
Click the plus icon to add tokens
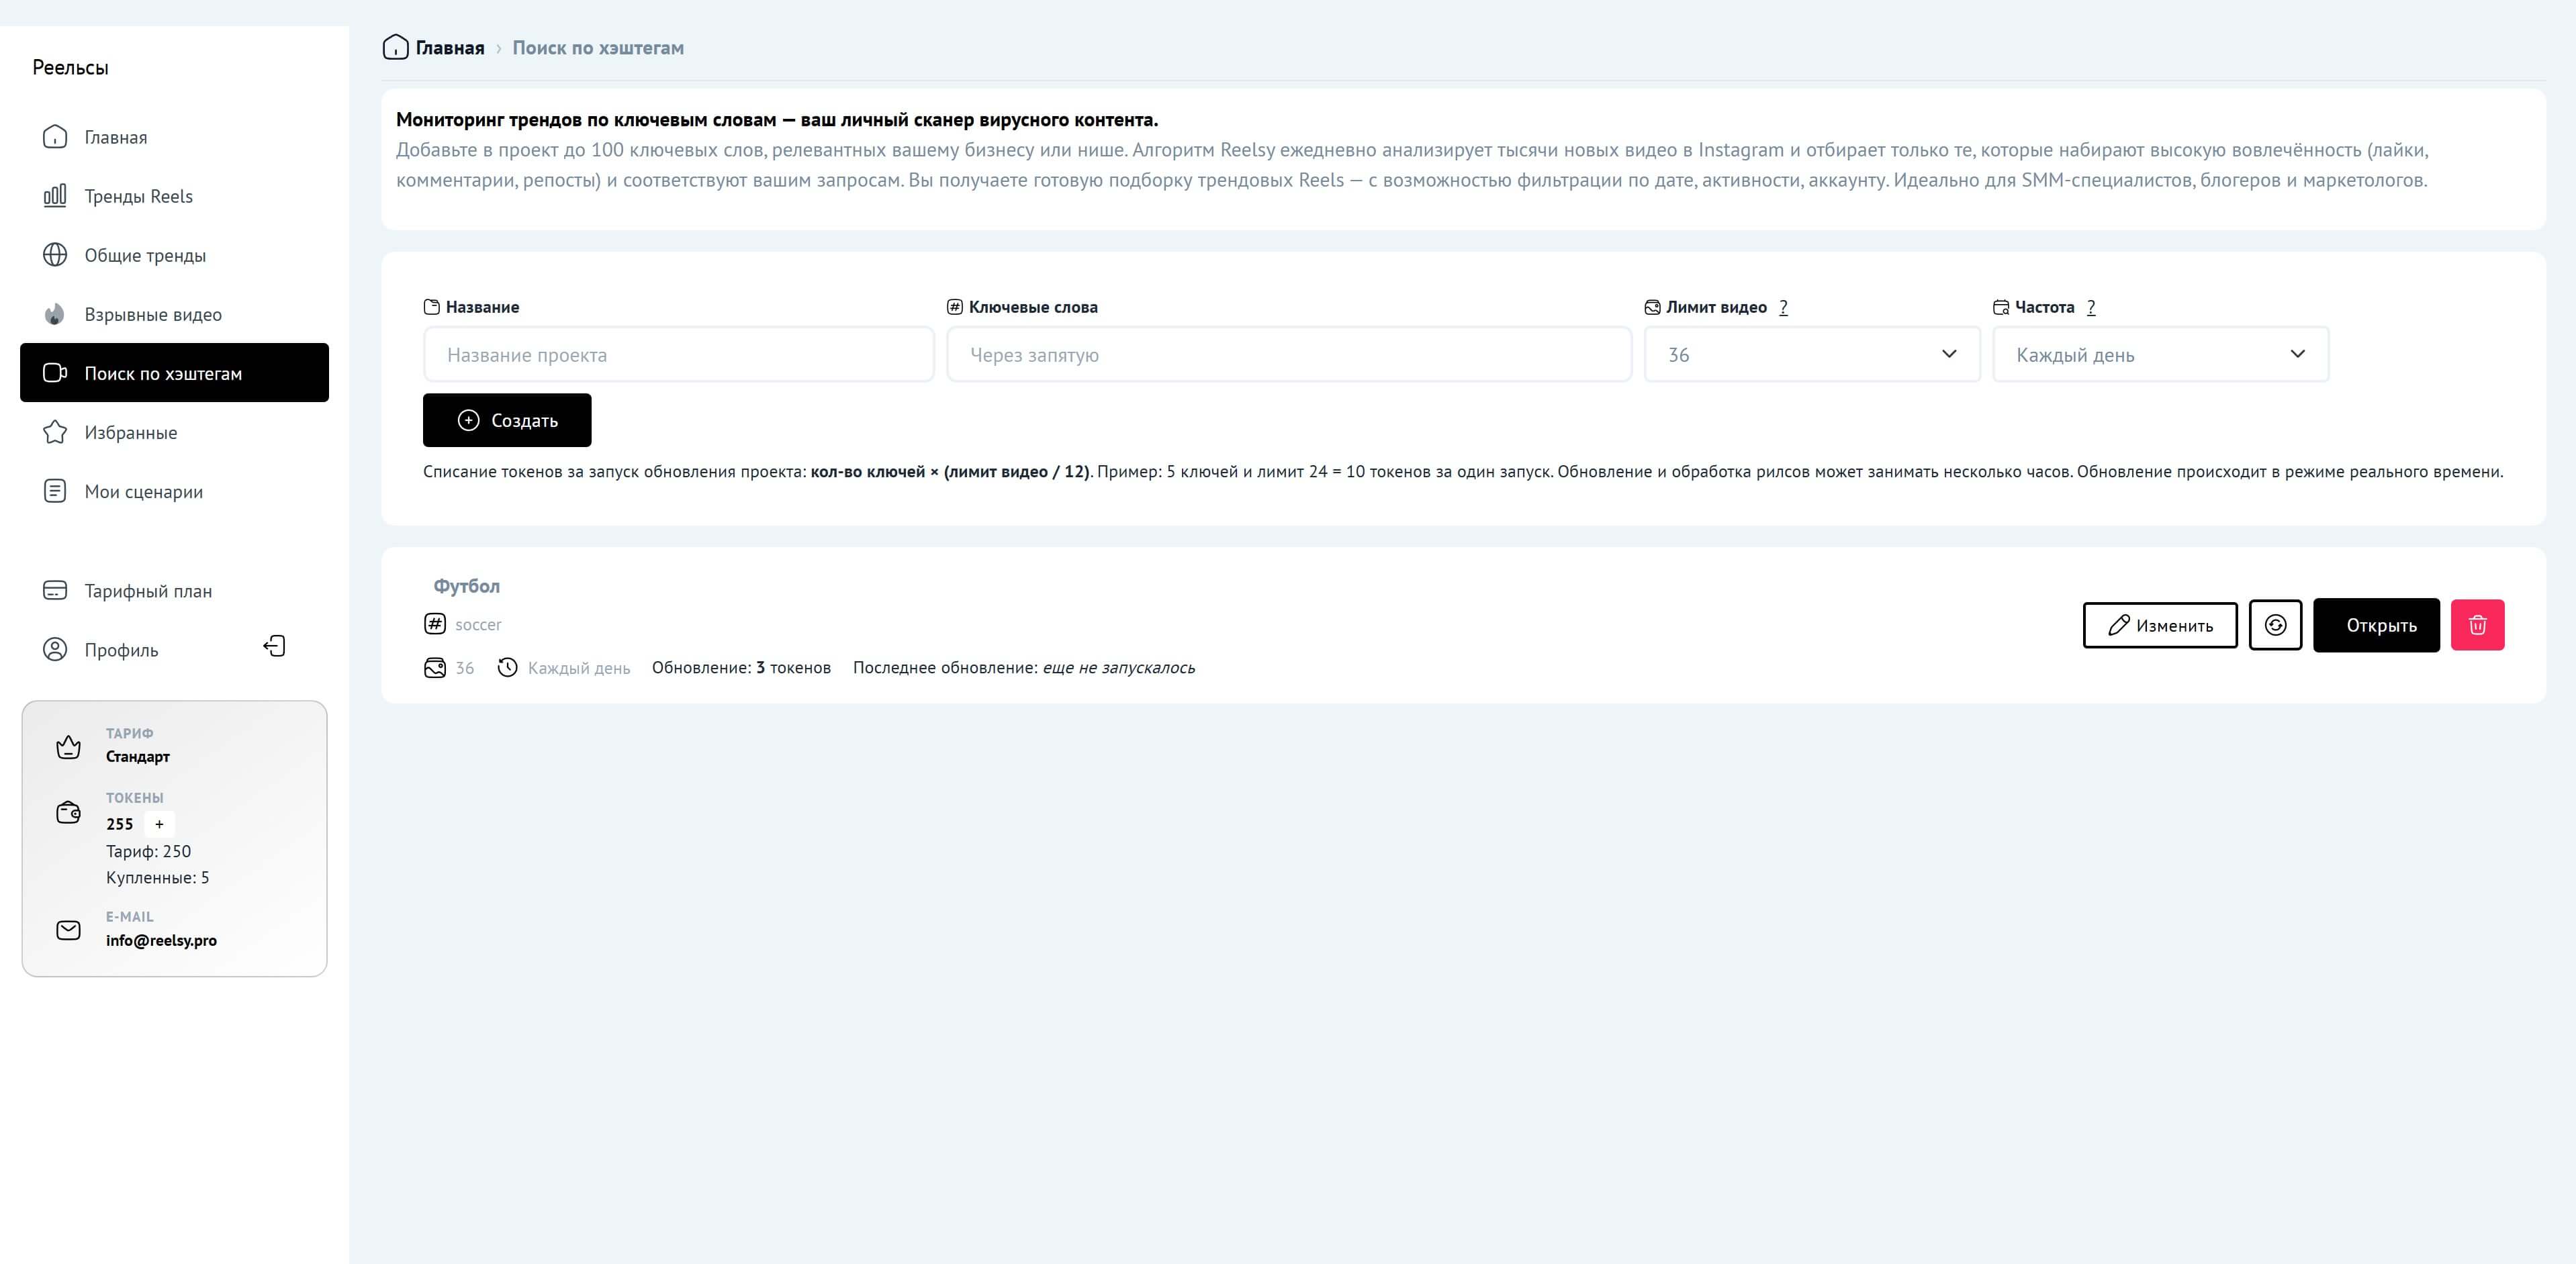pyautogui.click(x=159, y=824)
